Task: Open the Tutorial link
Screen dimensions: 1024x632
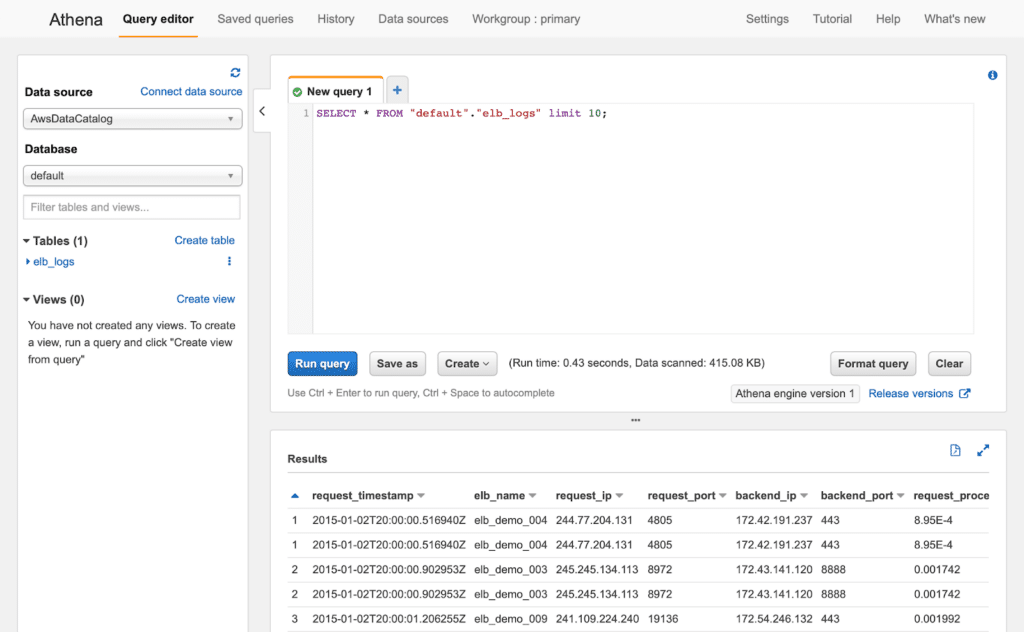Action: pos(832,19)
